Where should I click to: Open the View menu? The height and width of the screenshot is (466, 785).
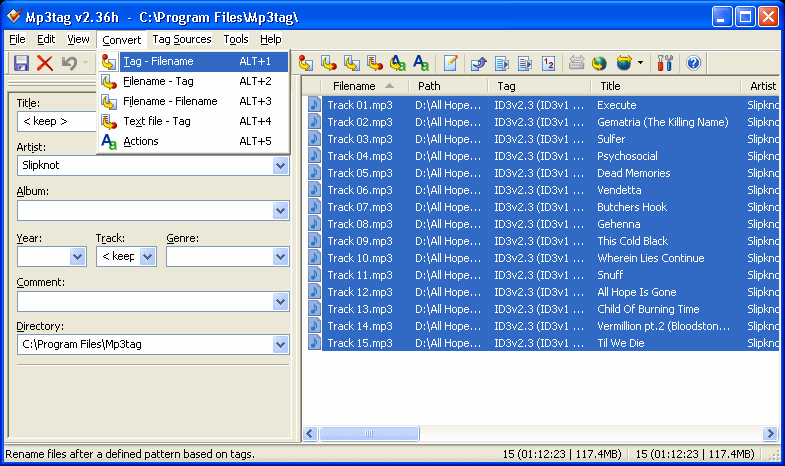pyautogui.click(x=78, y=39)
